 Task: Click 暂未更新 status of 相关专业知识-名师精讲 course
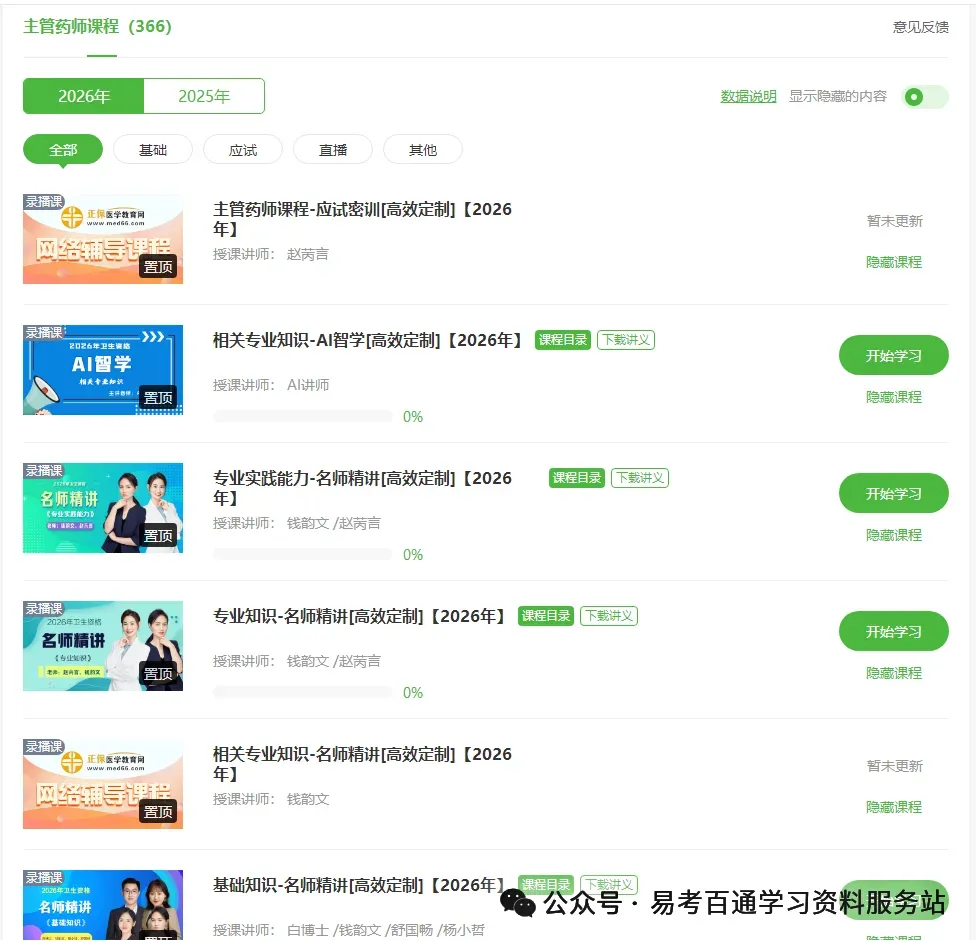tap(894, 766)
